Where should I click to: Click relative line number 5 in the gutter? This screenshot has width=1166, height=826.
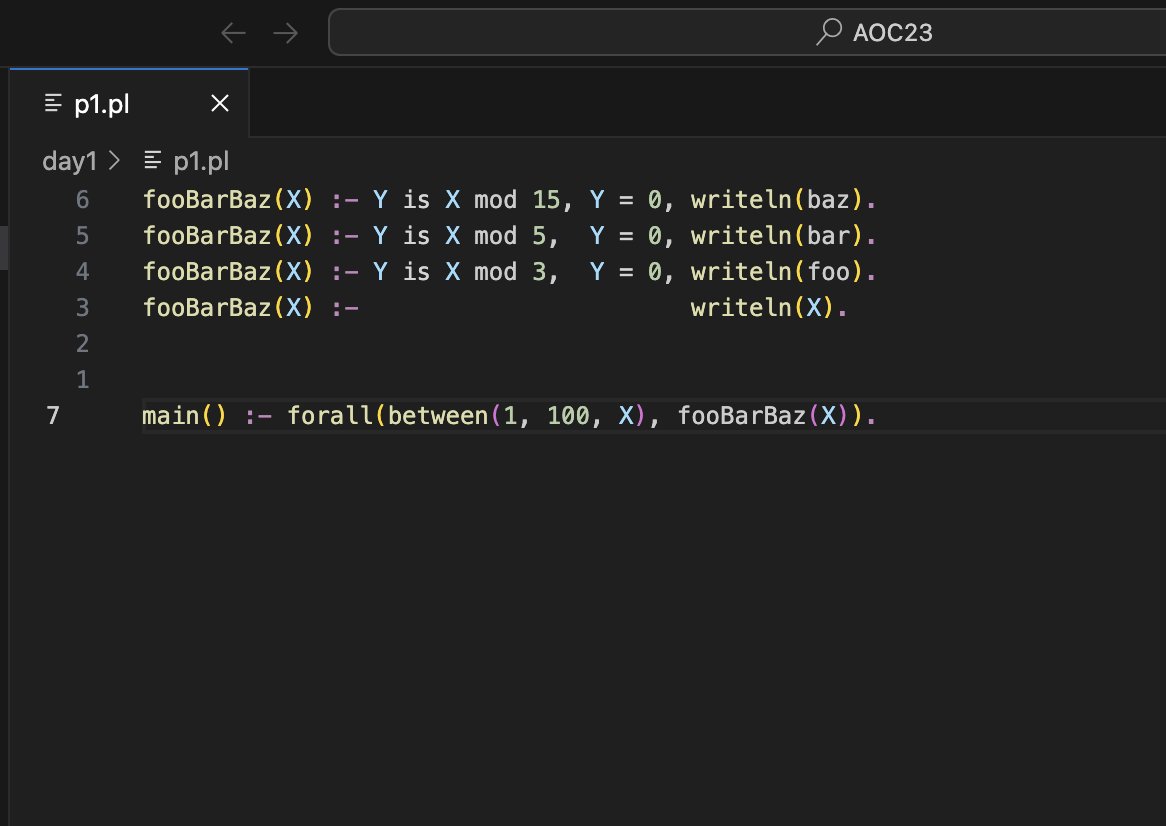coord(83,236)
